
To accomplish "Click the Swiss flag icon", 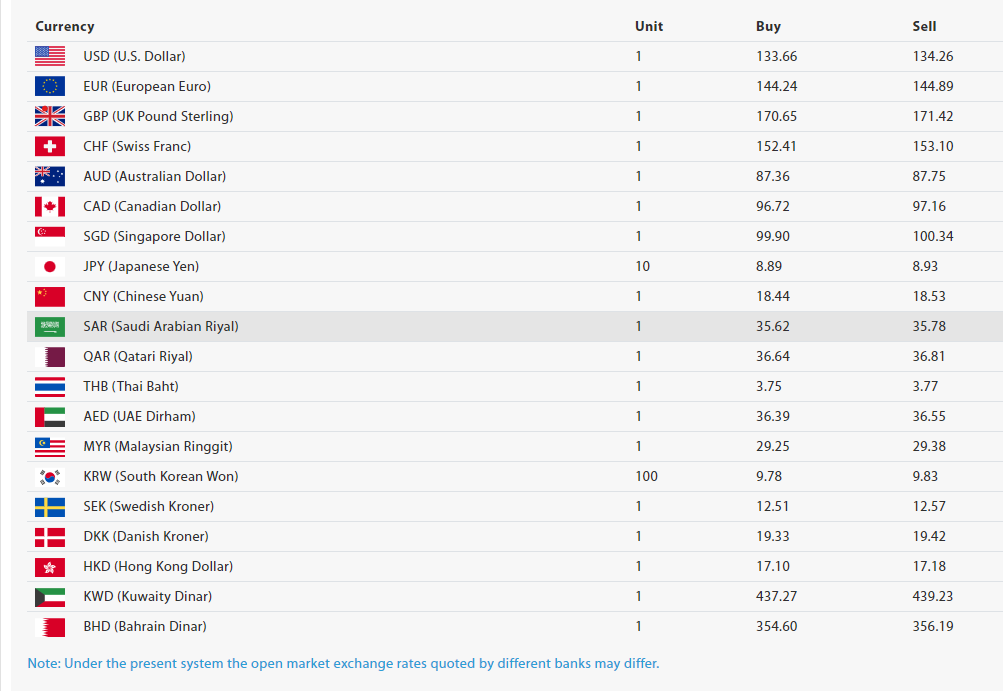I will (x=50, y=146).
